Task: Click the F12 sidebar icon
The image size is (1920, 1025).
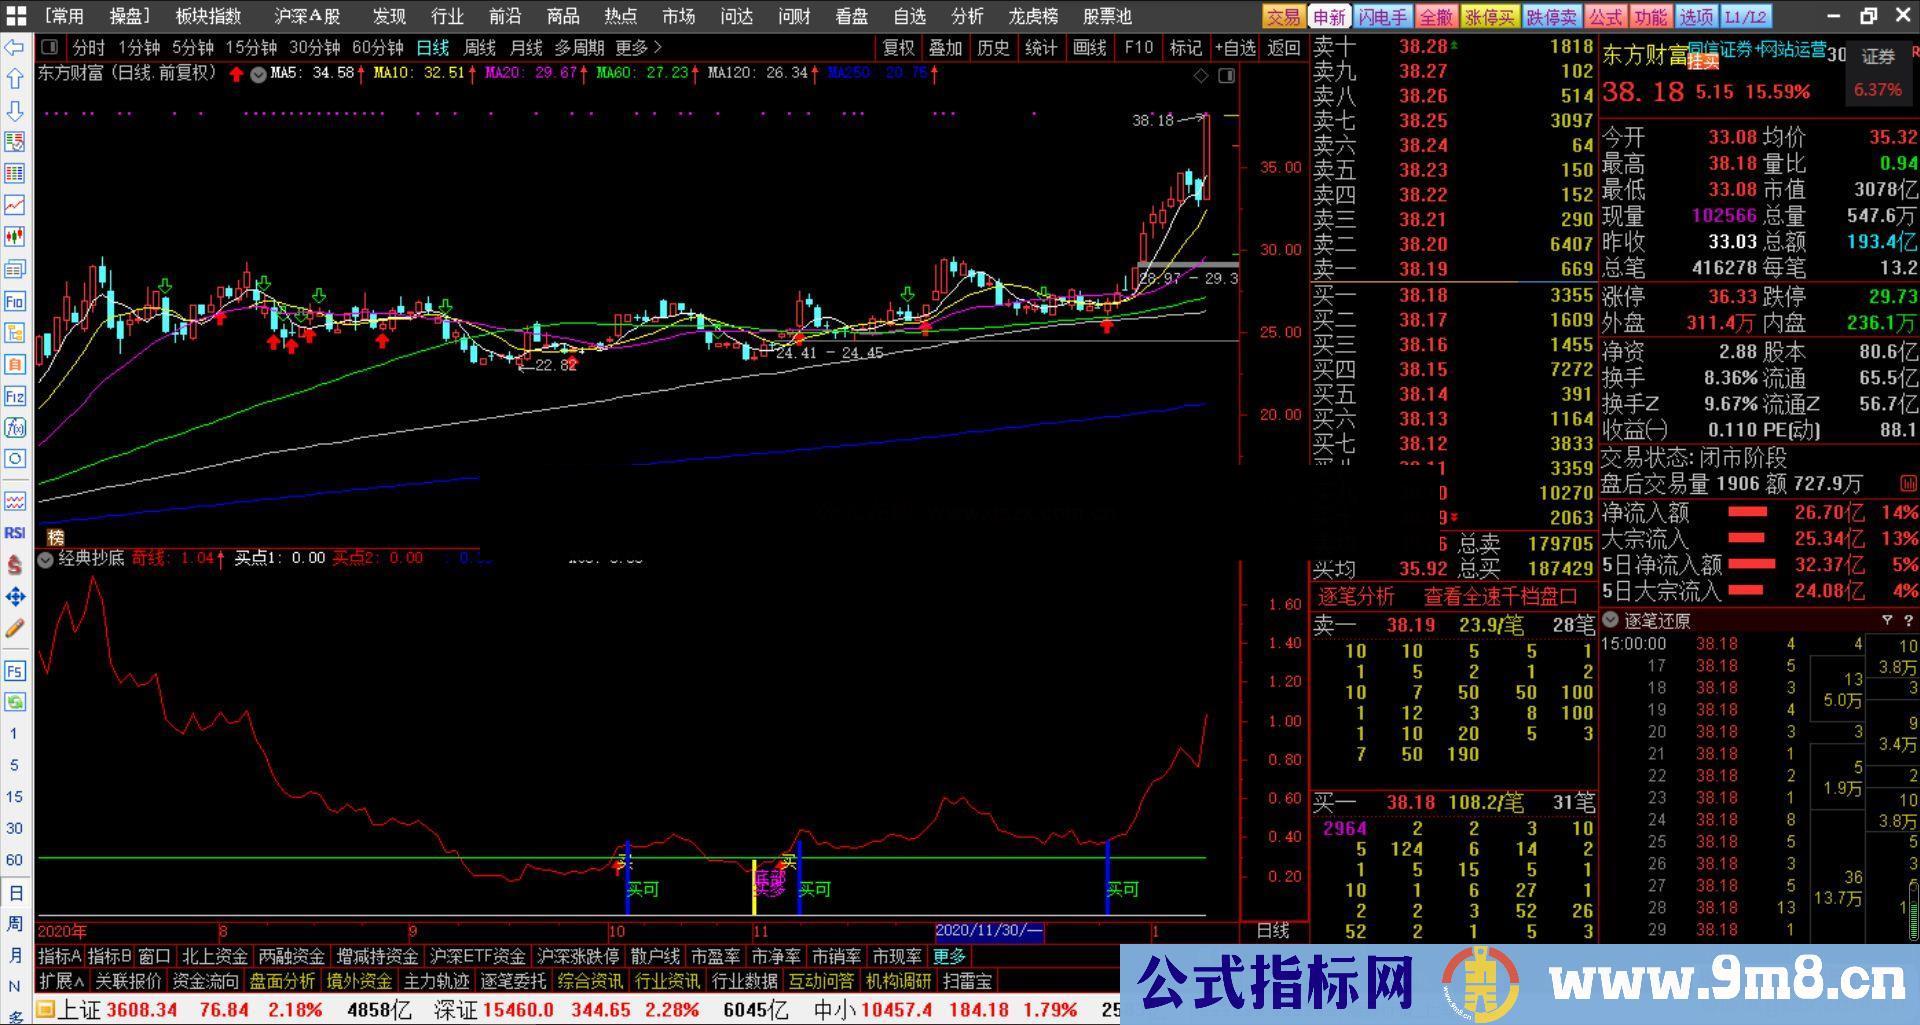Action: pyautogui.click(x=14, y=396)
